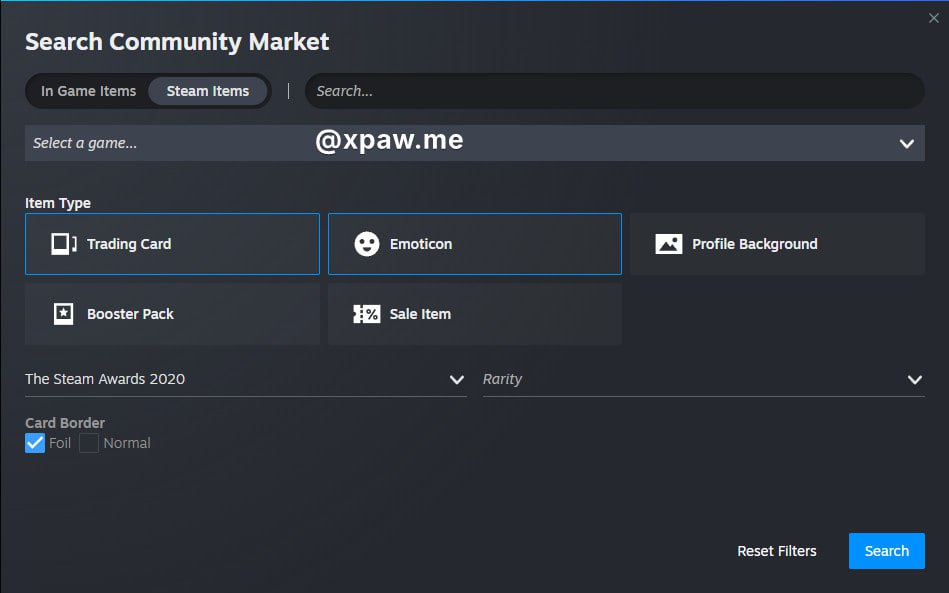Focus the Search text field
Screen dimensions: 949x593
click(612, 91)
